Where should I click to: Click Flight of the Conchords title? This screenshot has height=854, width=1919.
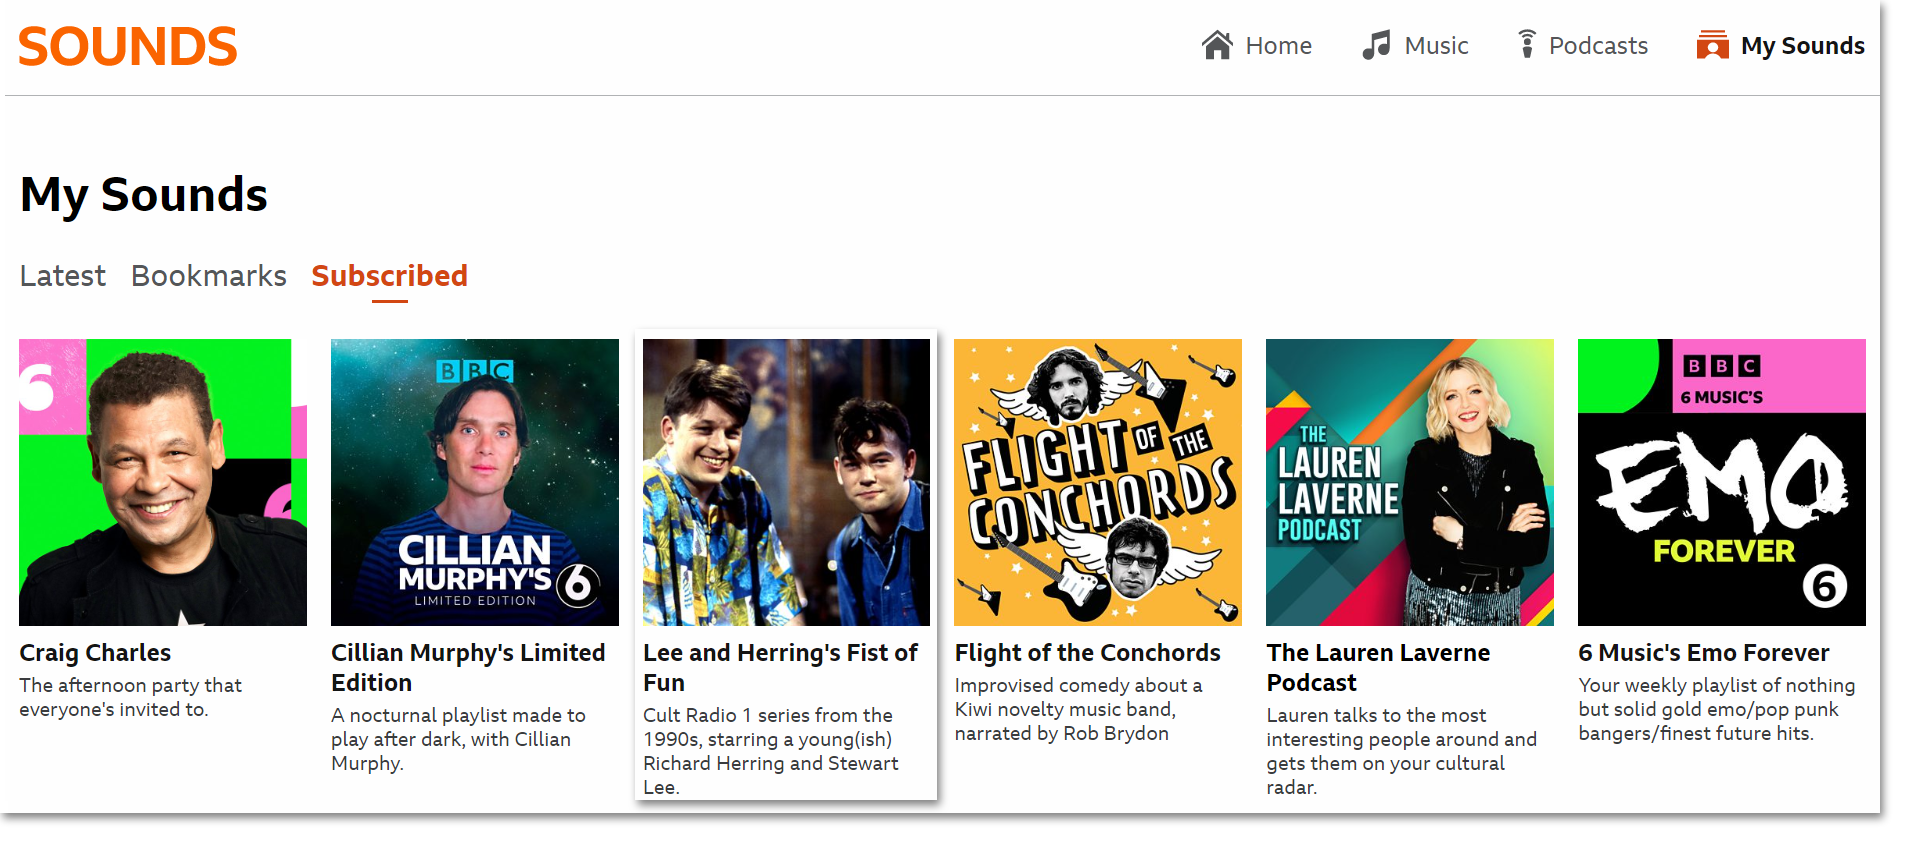(x=1087, y=653)
